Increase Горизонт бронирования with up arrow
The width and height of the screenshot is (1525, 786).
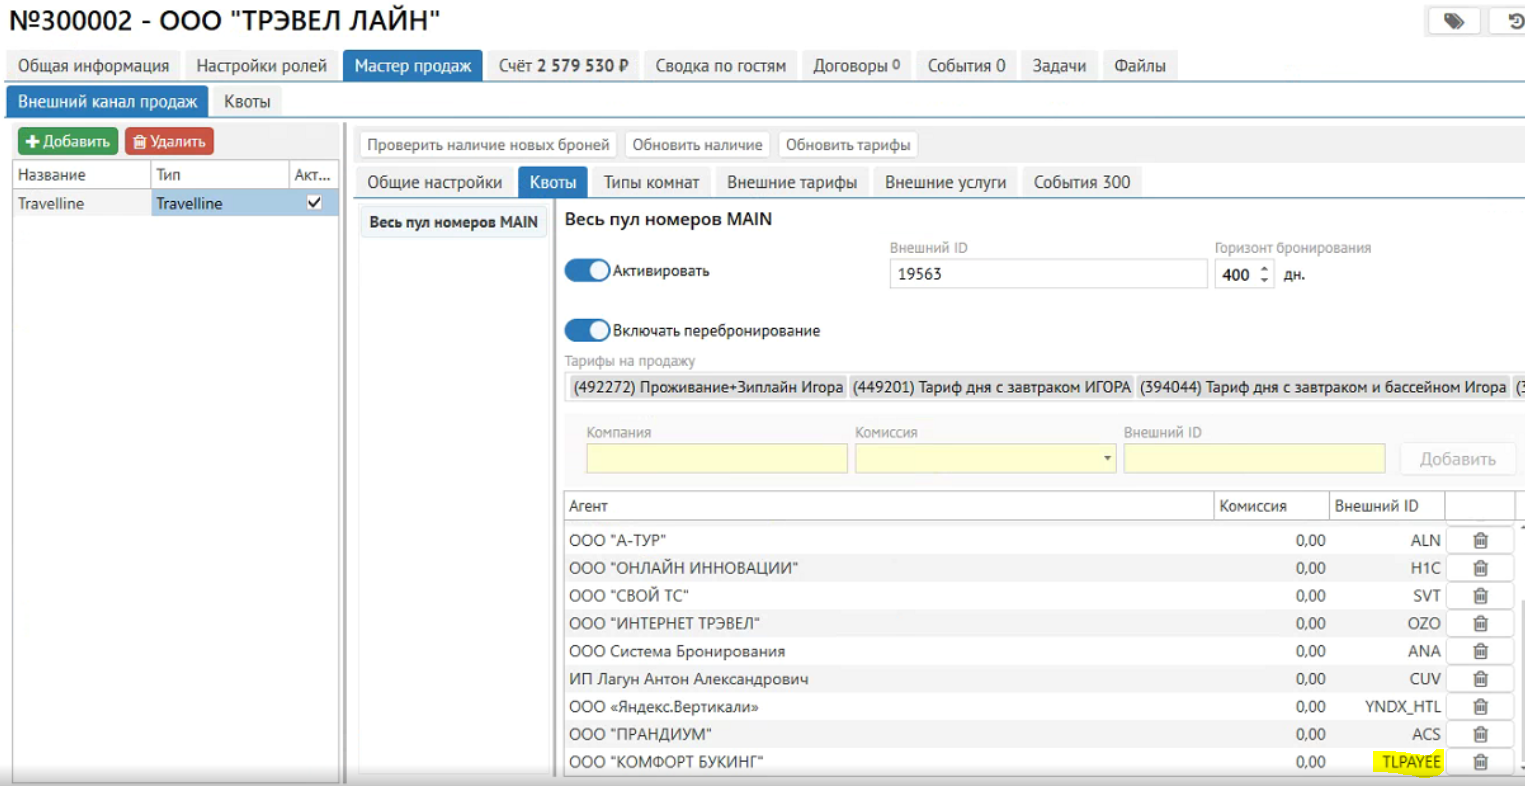pyautogui.click(x=1265, y=268)
